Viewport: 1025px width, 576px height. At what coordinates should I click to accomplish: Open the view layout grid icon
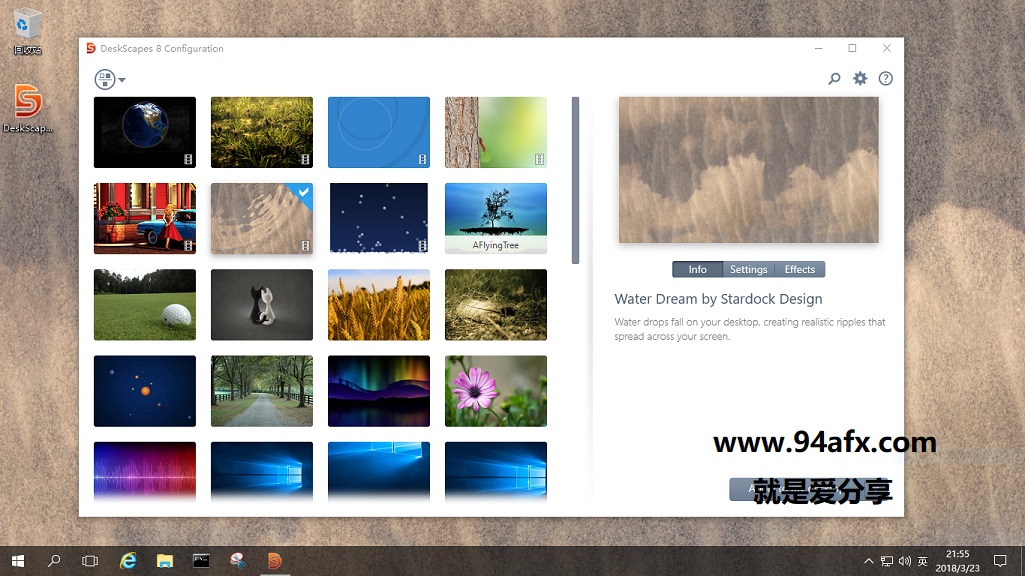(x=105, y=79)
